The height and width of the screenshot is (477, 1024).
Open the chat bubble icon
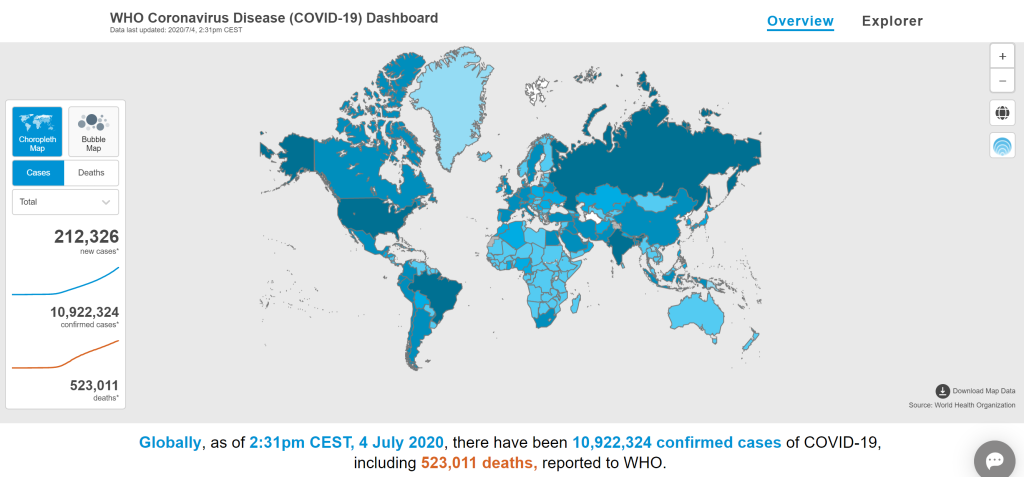(x=995, y=461)
